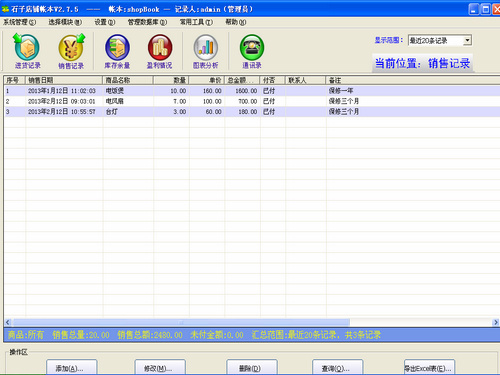Click the 当前位置: 销售记录 label
This screenshot has width=500, height=375.
423,63
